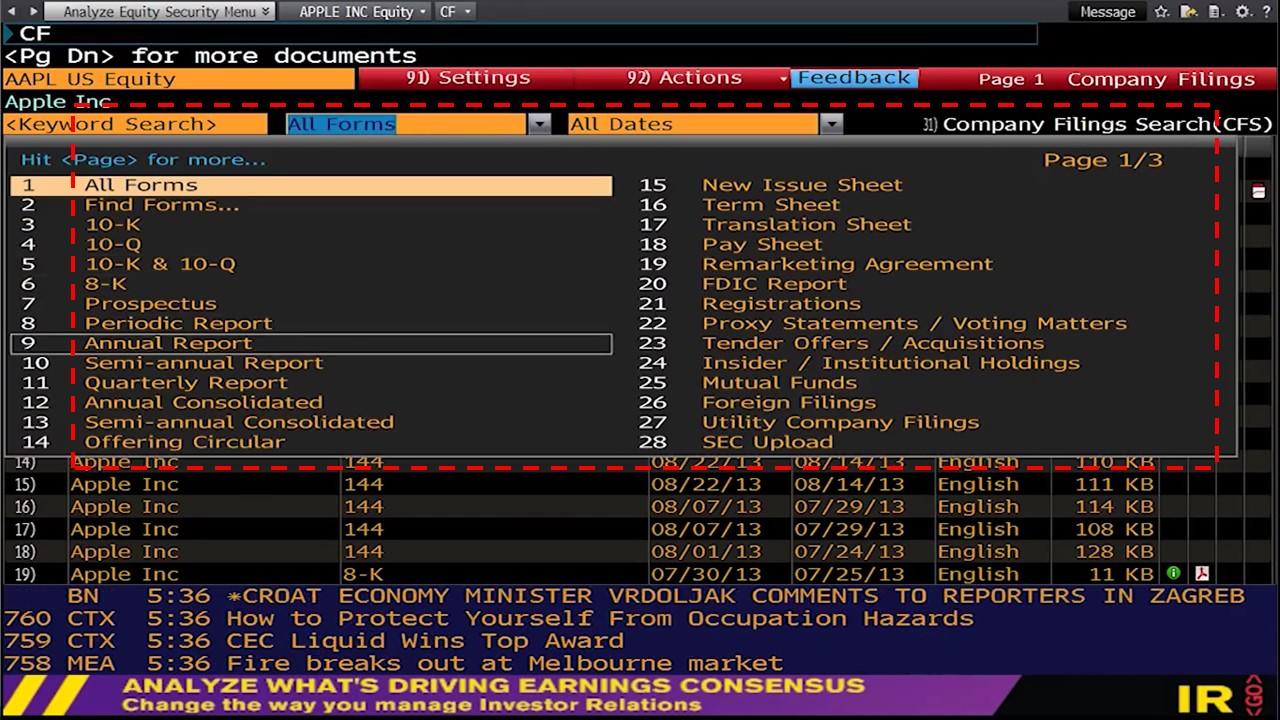Choose 10-K & 10-Q option
Image resolution: width=1280 pixels, height=720 pixels.
pyautogui.click(x=160, y=264)
